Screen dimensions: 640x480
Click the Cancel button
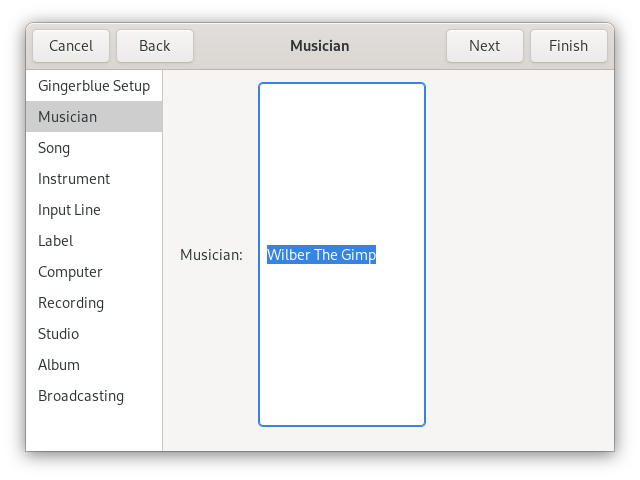71,46
